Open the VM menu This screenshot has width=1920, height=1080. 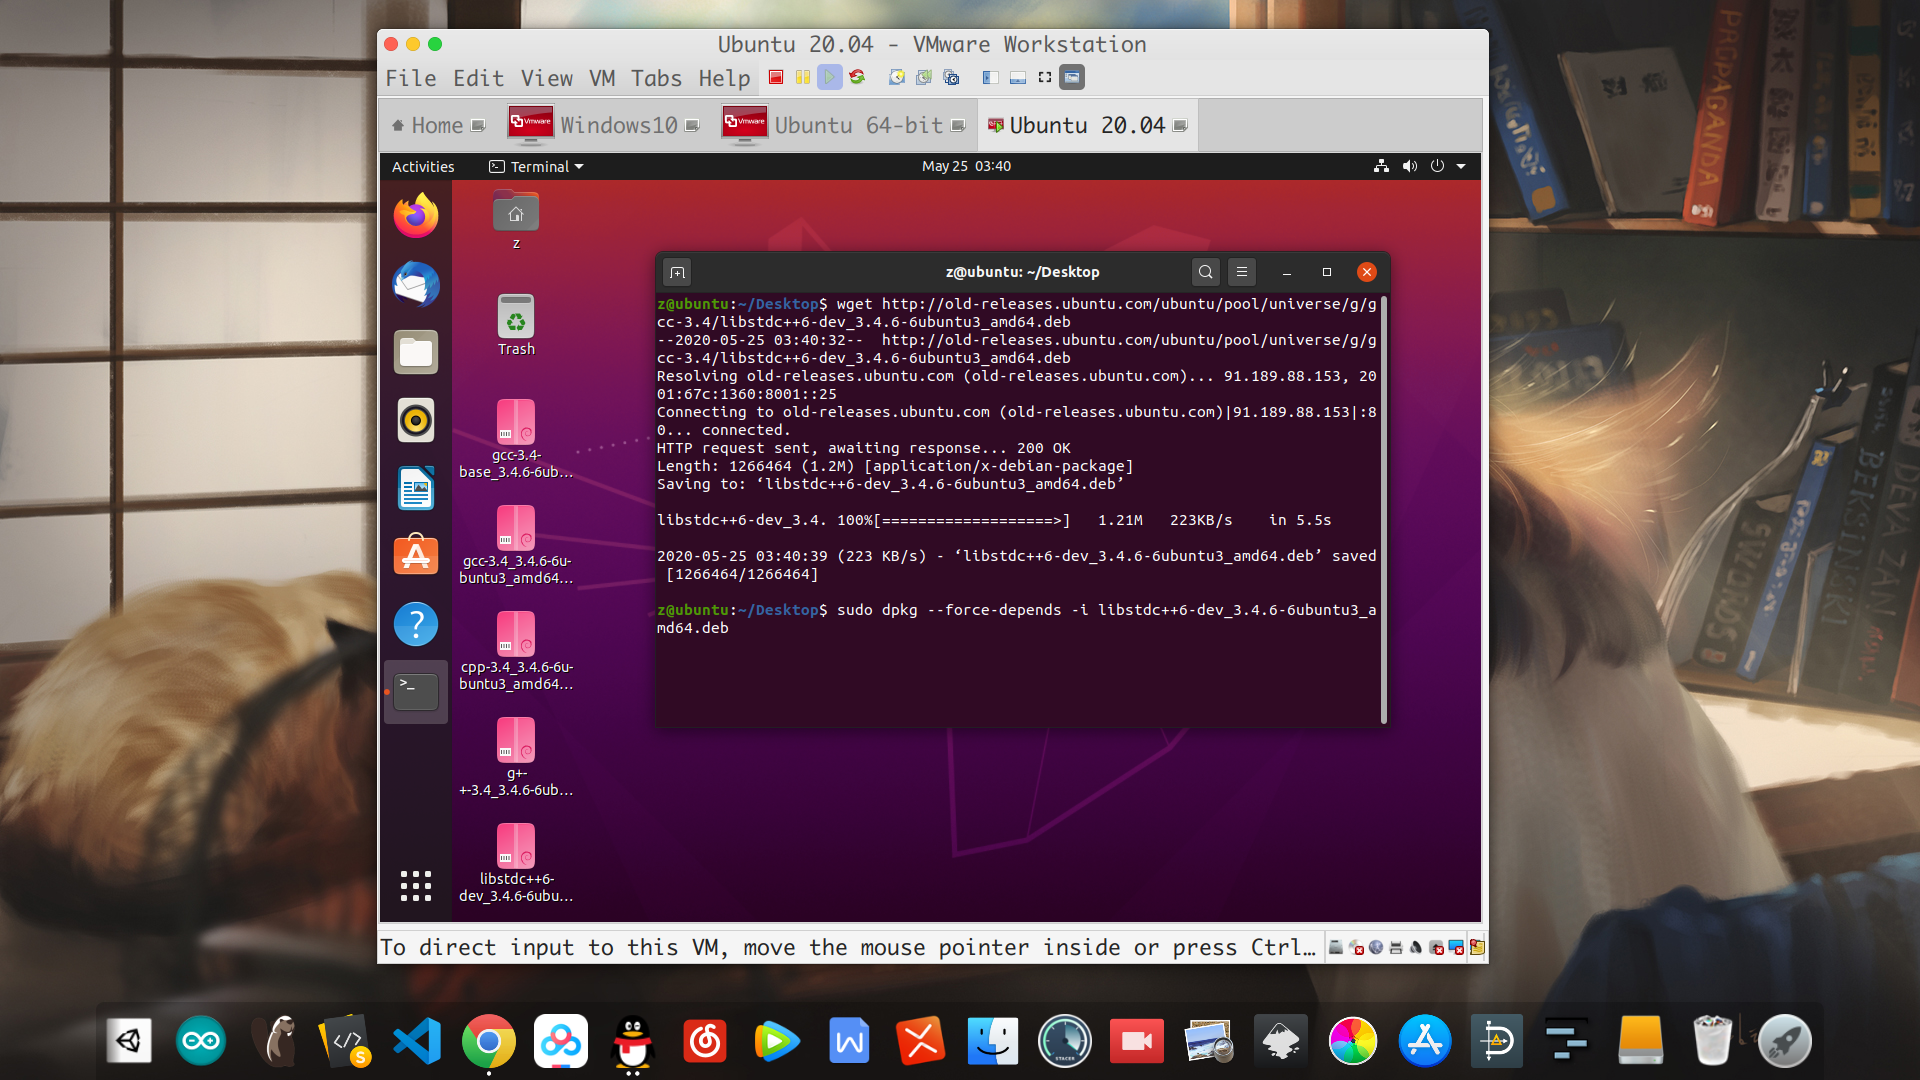600,78
